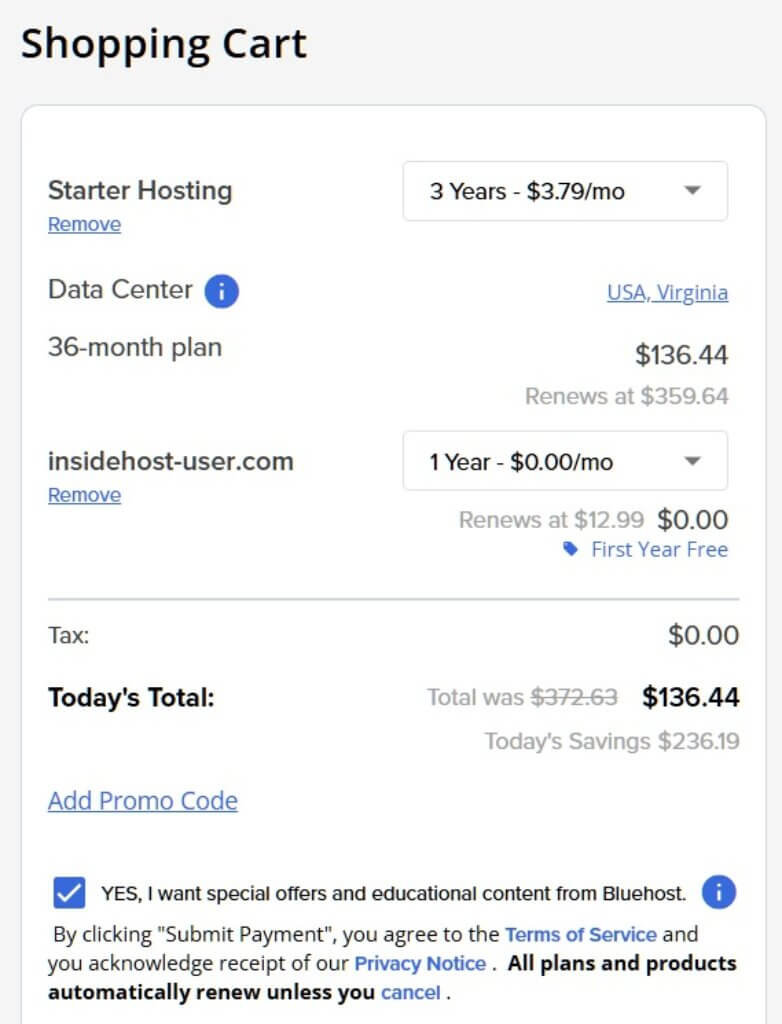The height and width of the screenshot is (1024, 782).
Task: Open the 1 Year domain term dropdown
Action: pos(564,461)
